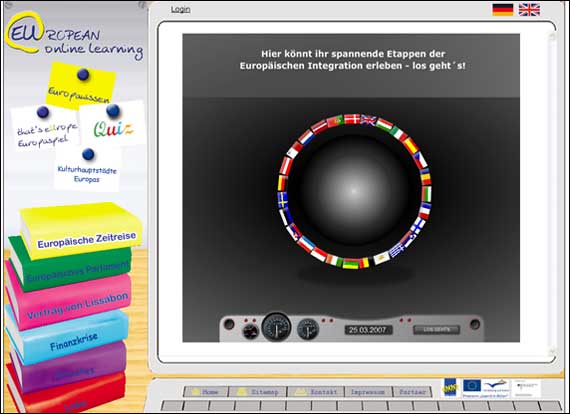Switch the site language to German flag

503,9
